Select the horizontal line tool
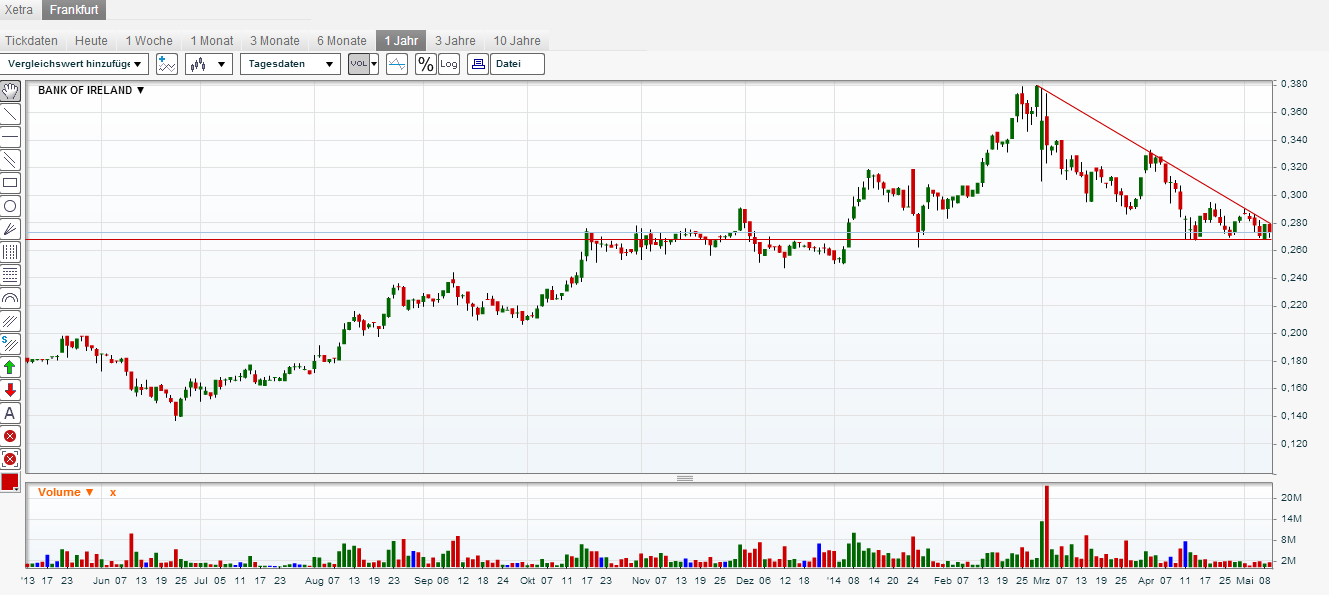This screenshot has width=1329, height=595. pyautogui.click(x=10, y=137)
